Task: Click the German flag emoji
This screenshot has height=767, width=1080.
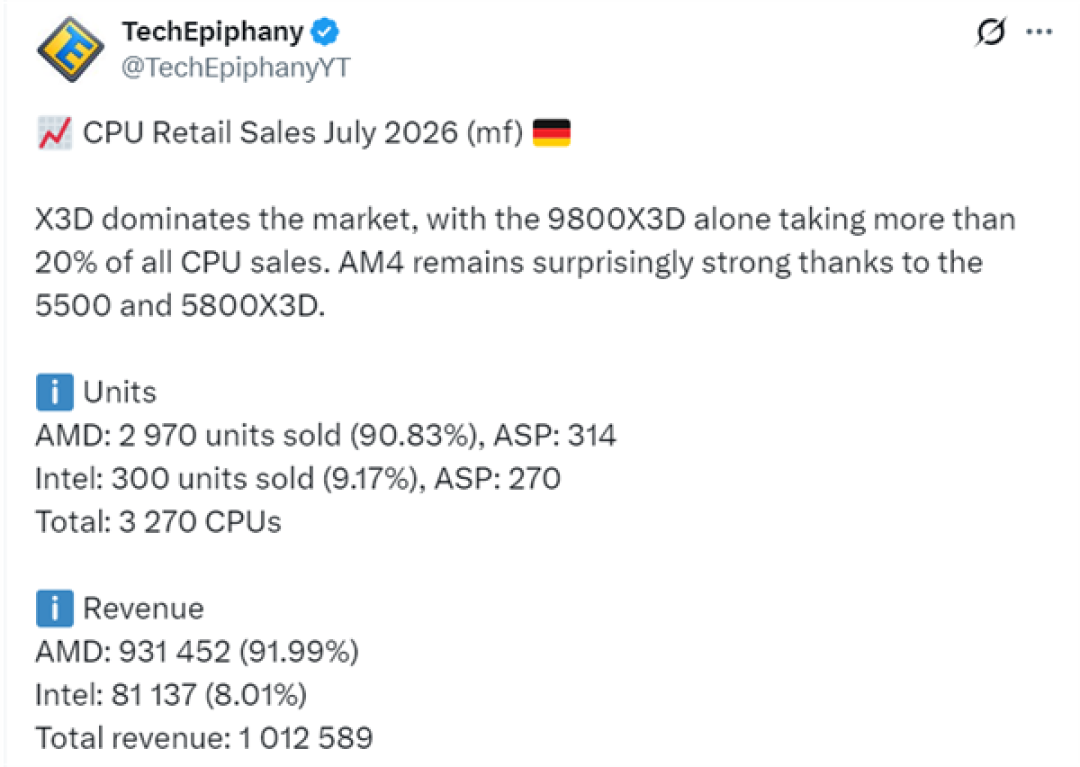Action: point(552,133)
